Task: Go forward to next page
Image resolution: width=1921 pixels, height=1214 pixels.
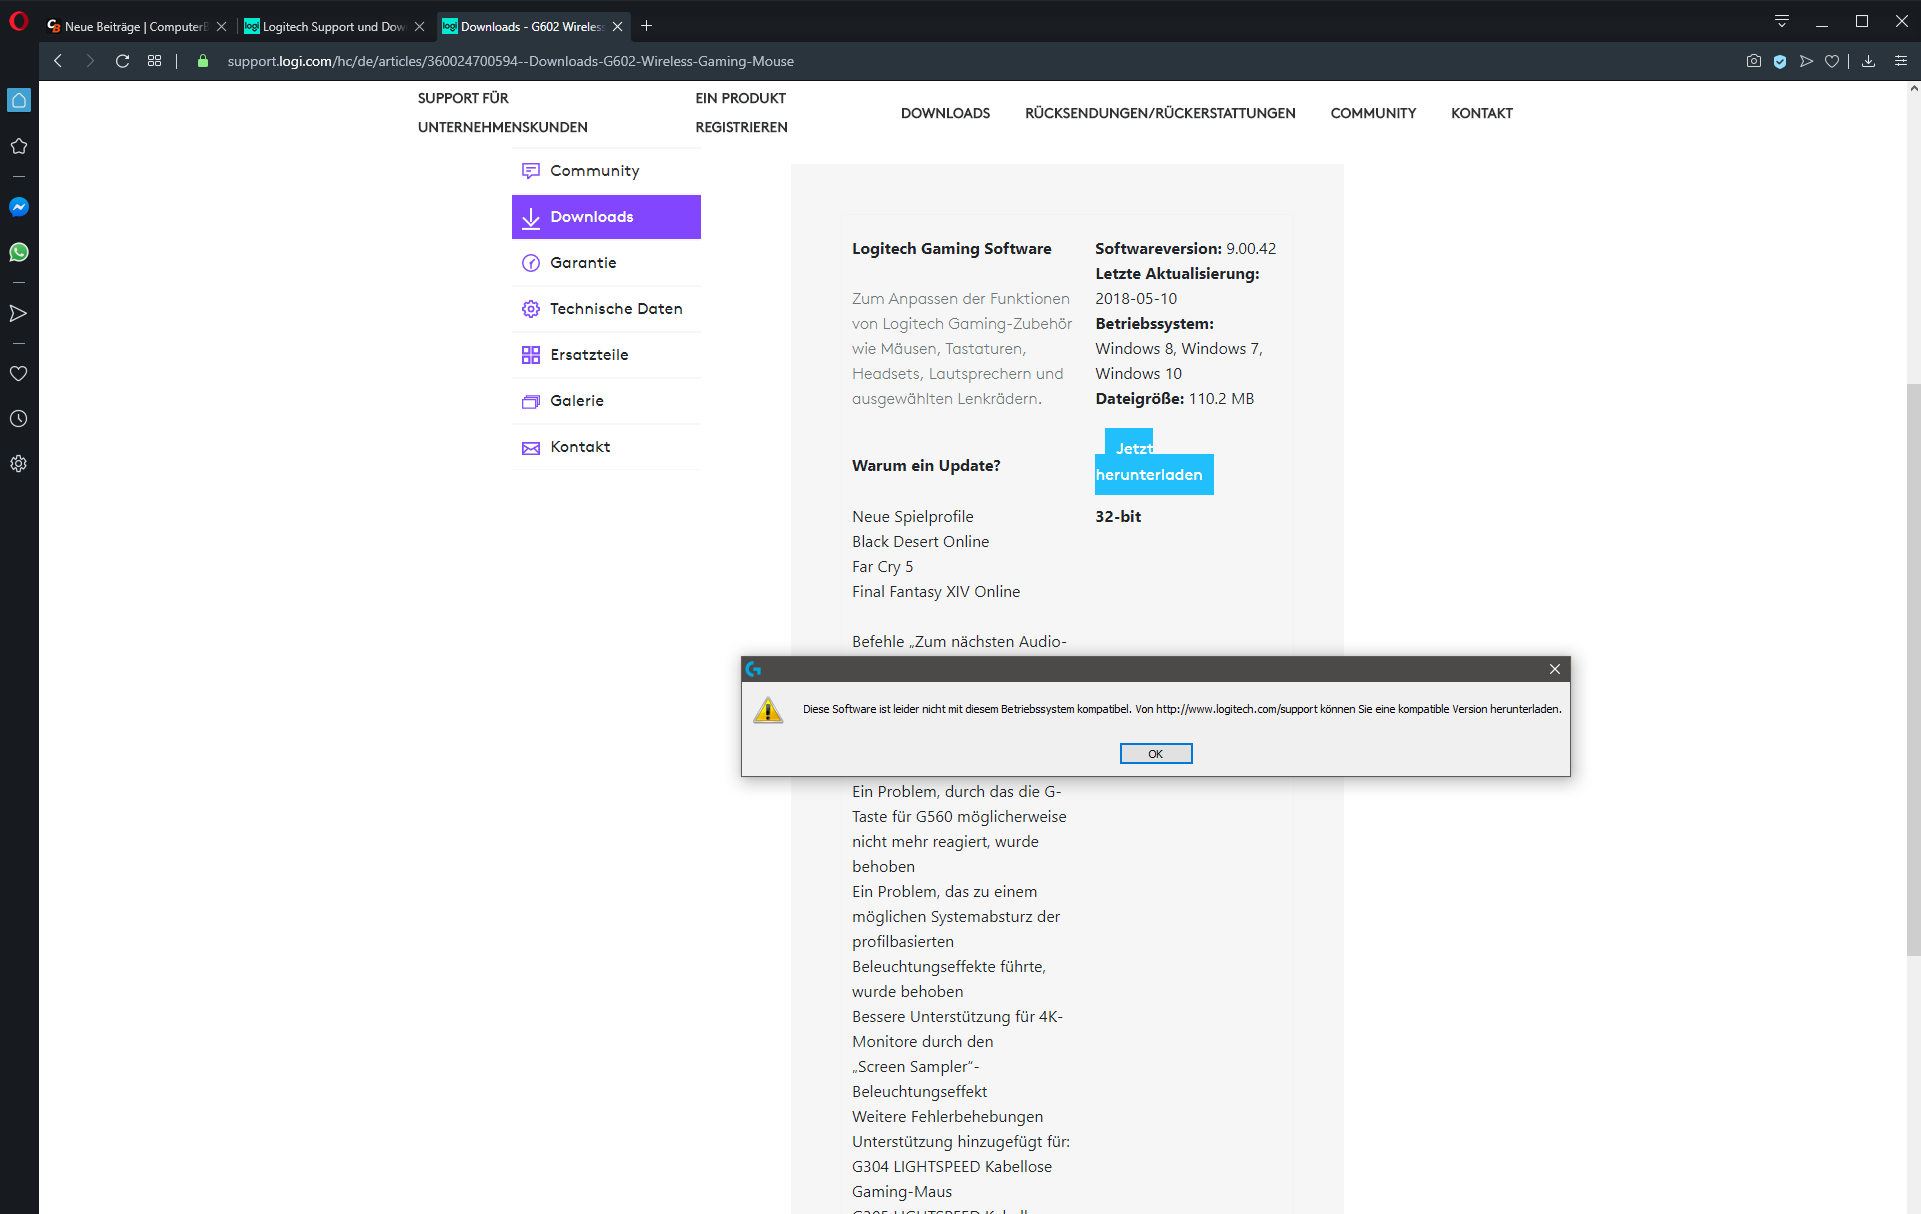Action: pos(90,61)
